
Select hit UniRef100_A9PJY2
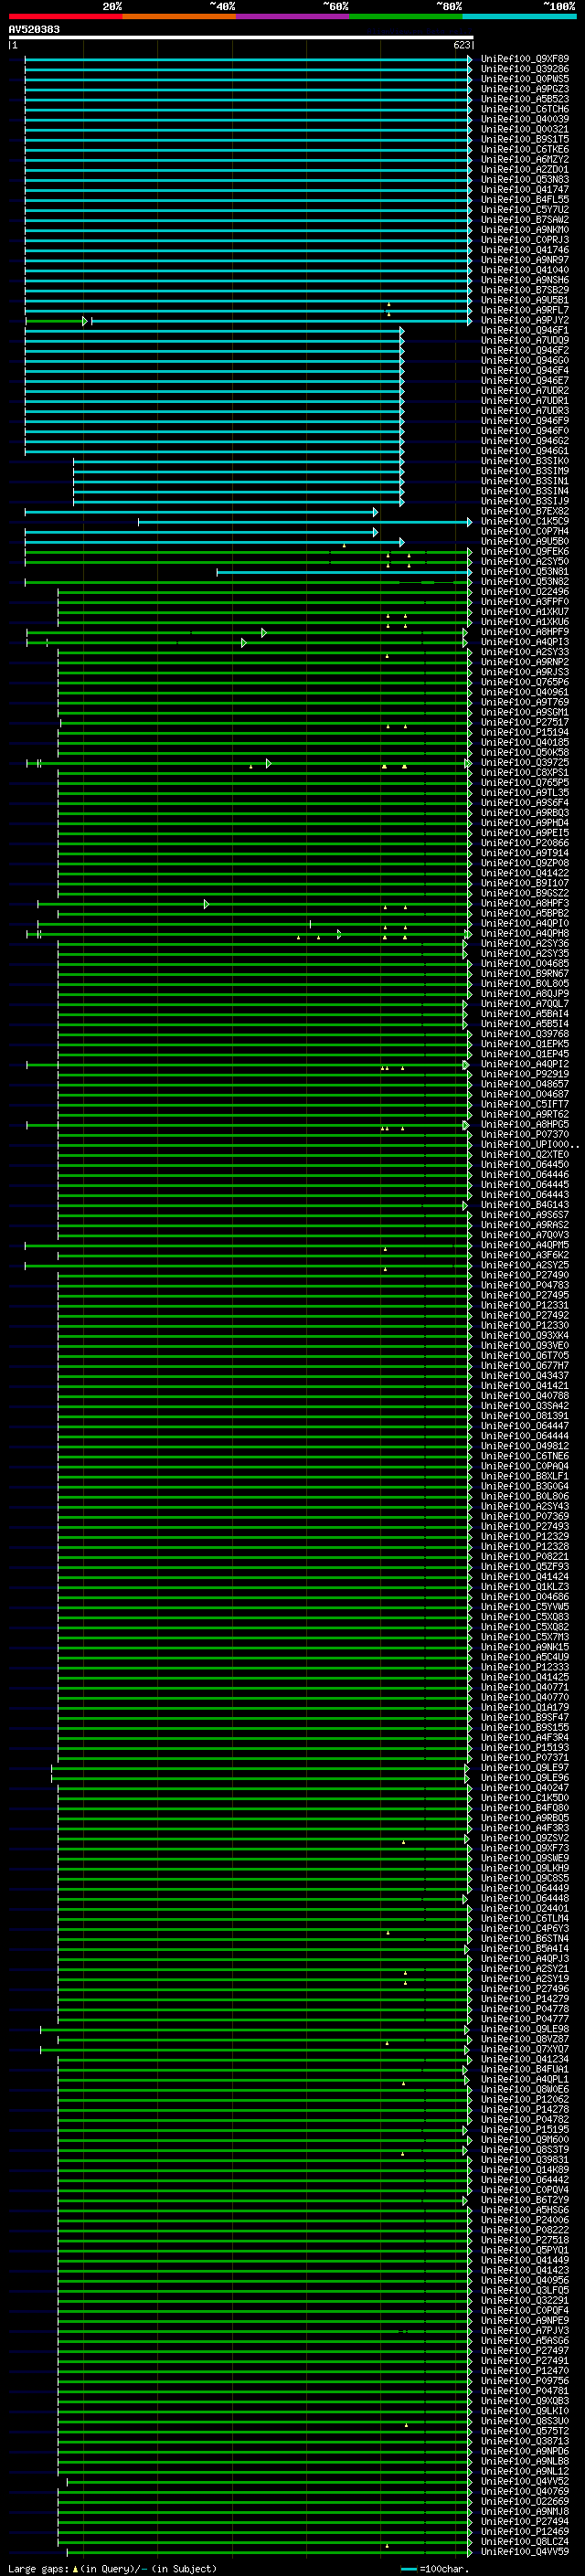525,320
